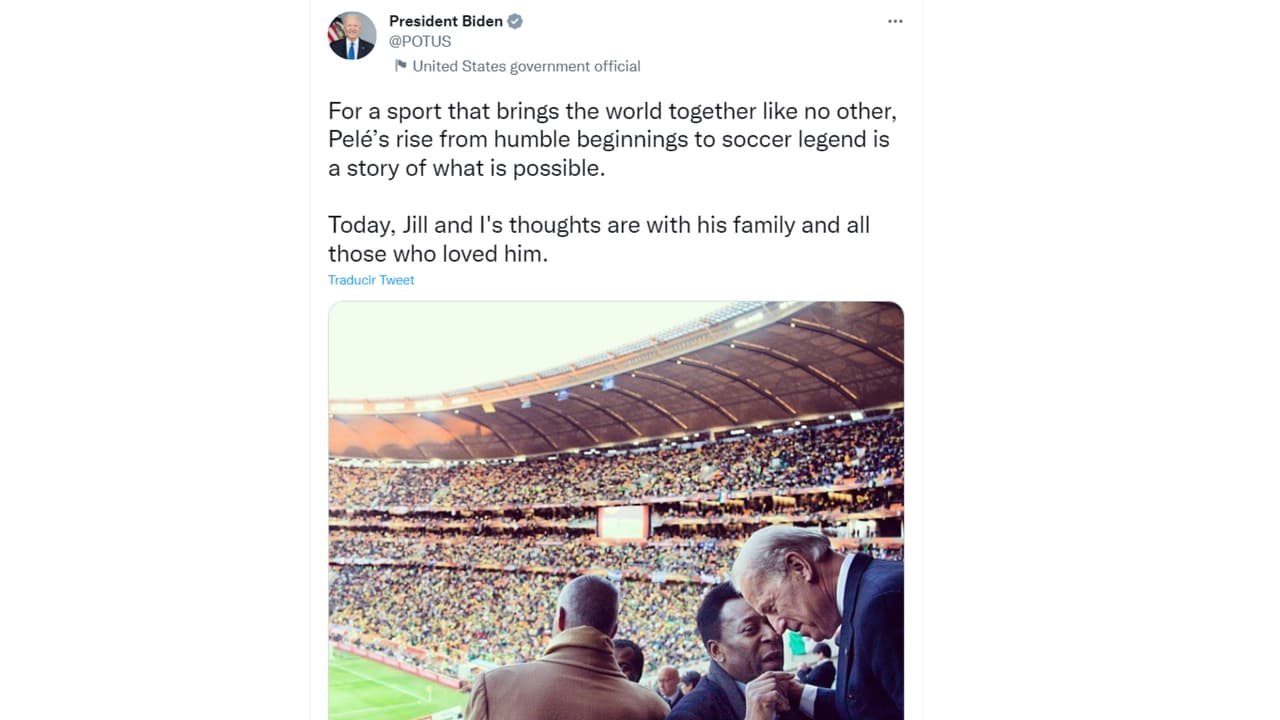
Task: Open the attached stadium photo
Action: point(616,500)
